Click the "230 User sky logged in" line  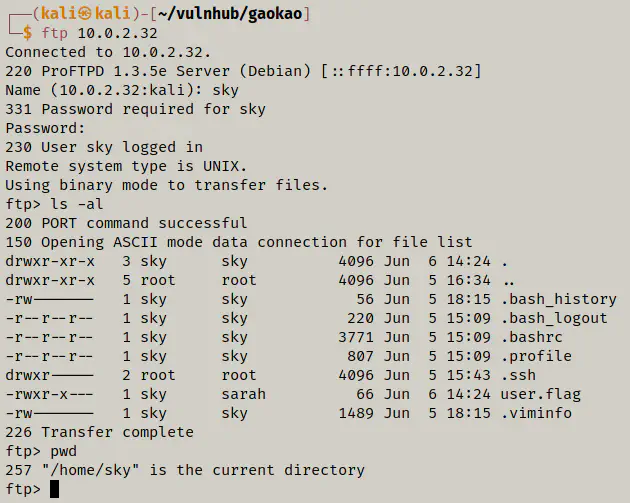(104, 147)
